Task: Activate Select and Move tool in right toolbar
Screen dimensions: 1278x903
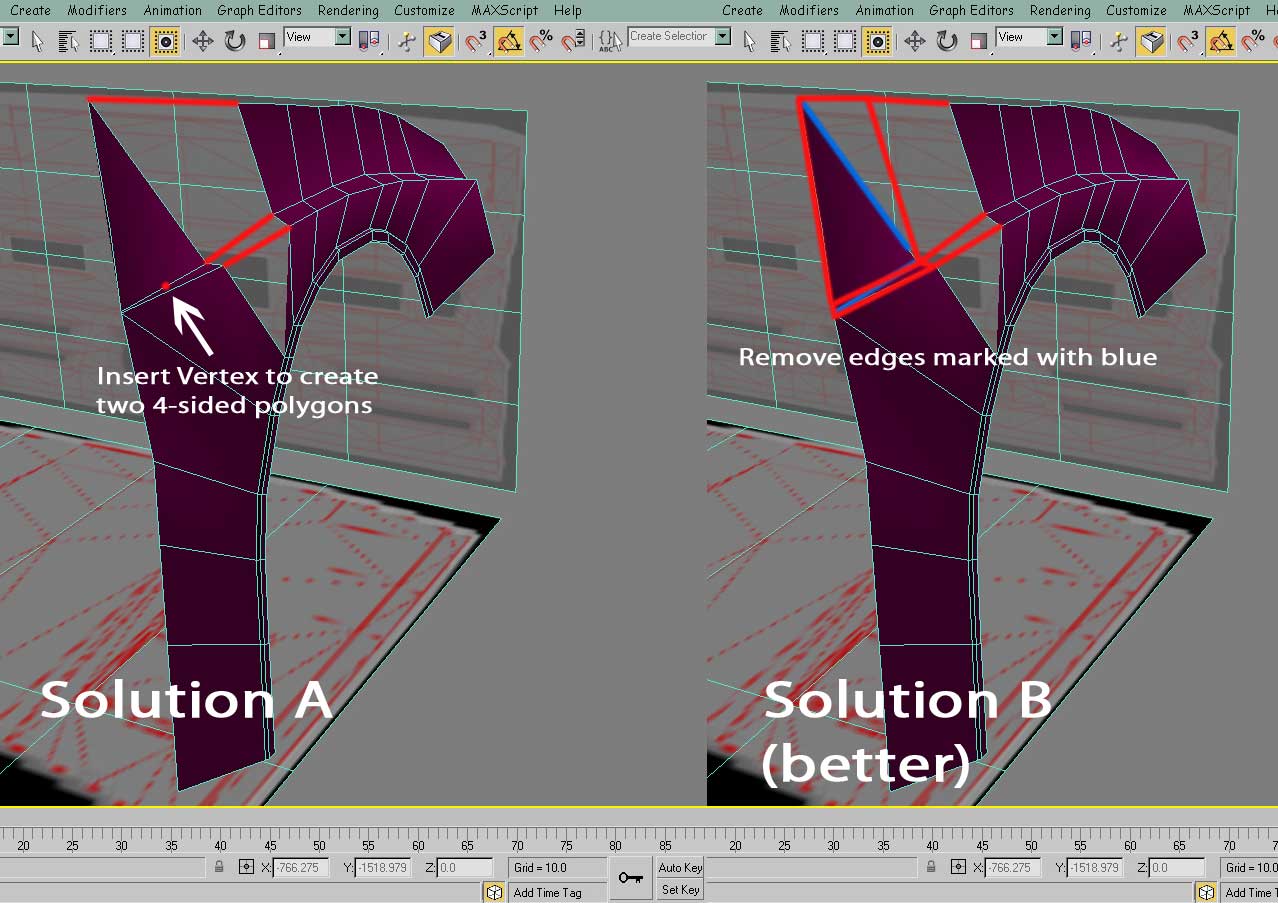Action: point(915,41)
